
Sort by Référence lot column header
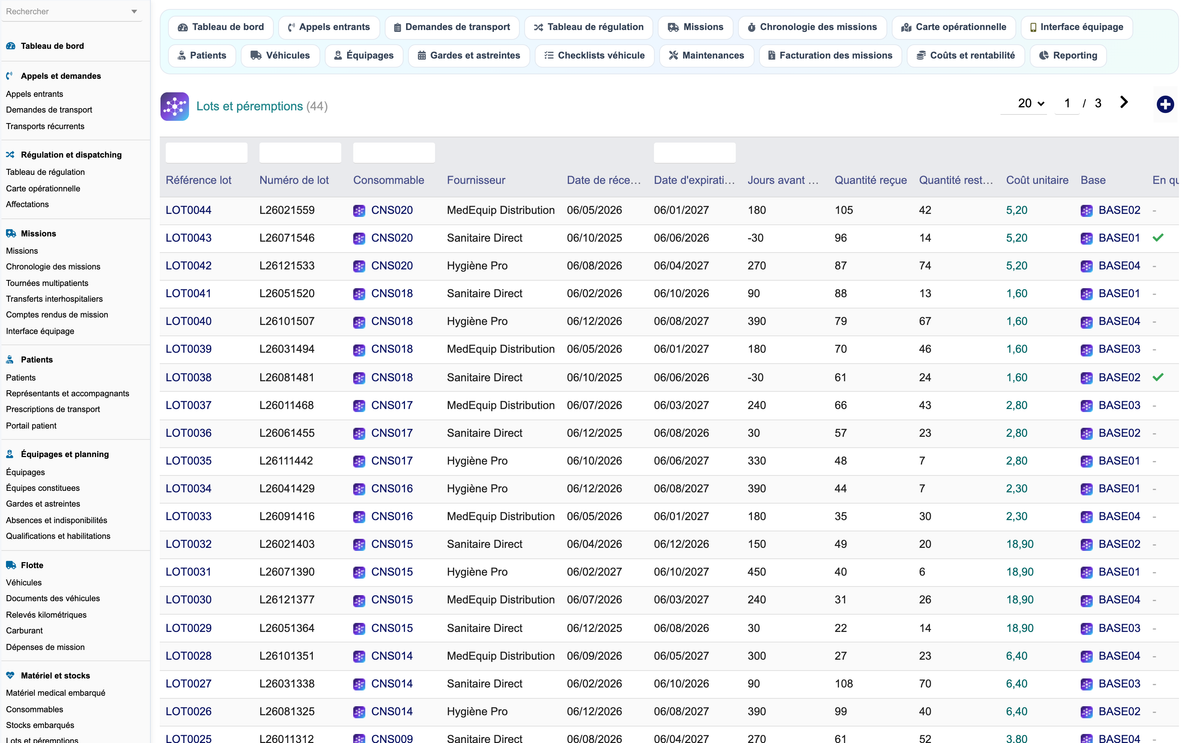tap(198, 180)
